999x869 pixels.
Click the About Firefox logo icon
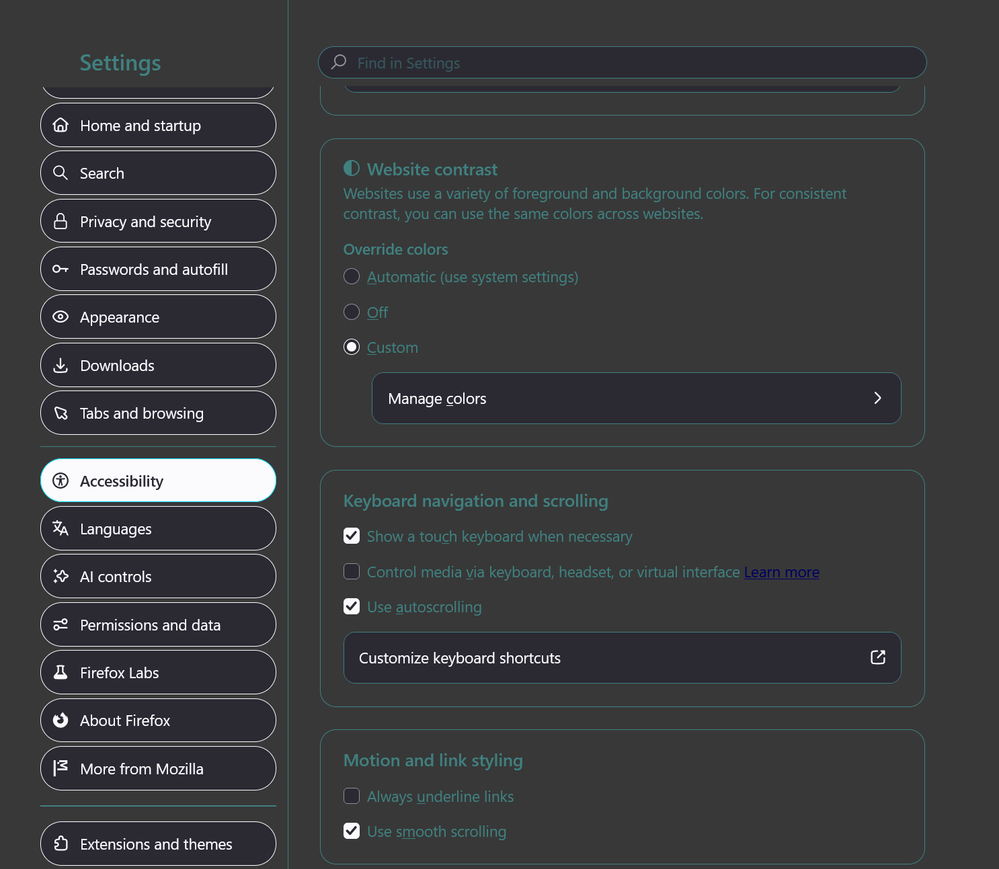point(61,720)
